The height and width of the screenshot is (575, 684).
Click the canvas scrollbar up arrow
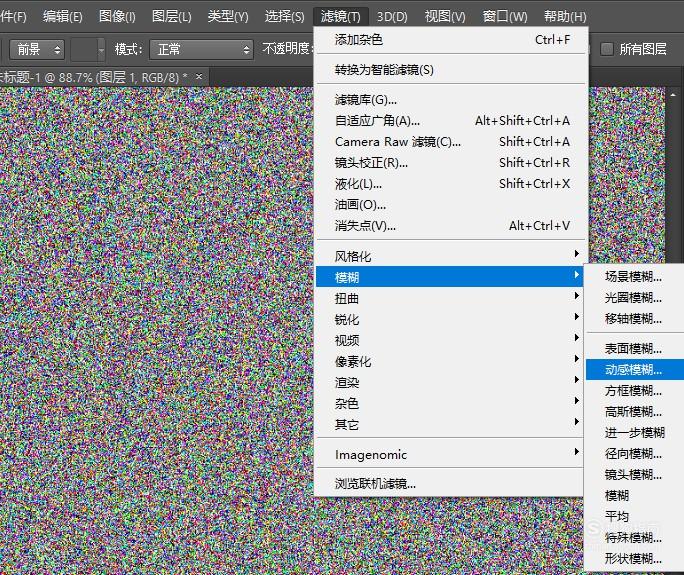[673, 95]
